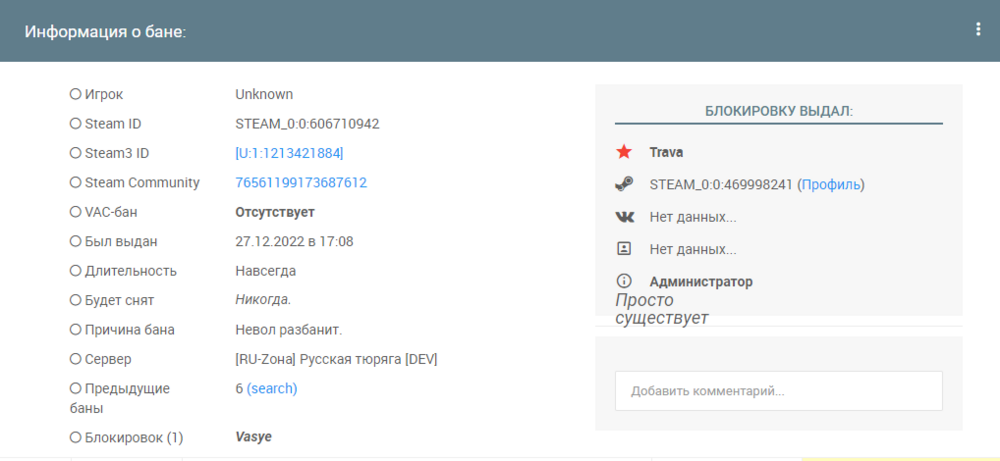Viewport: 1000px width, 461px height.
Task: Click the circle icon beside Причина бана
Action: click(x=75, y=329)
